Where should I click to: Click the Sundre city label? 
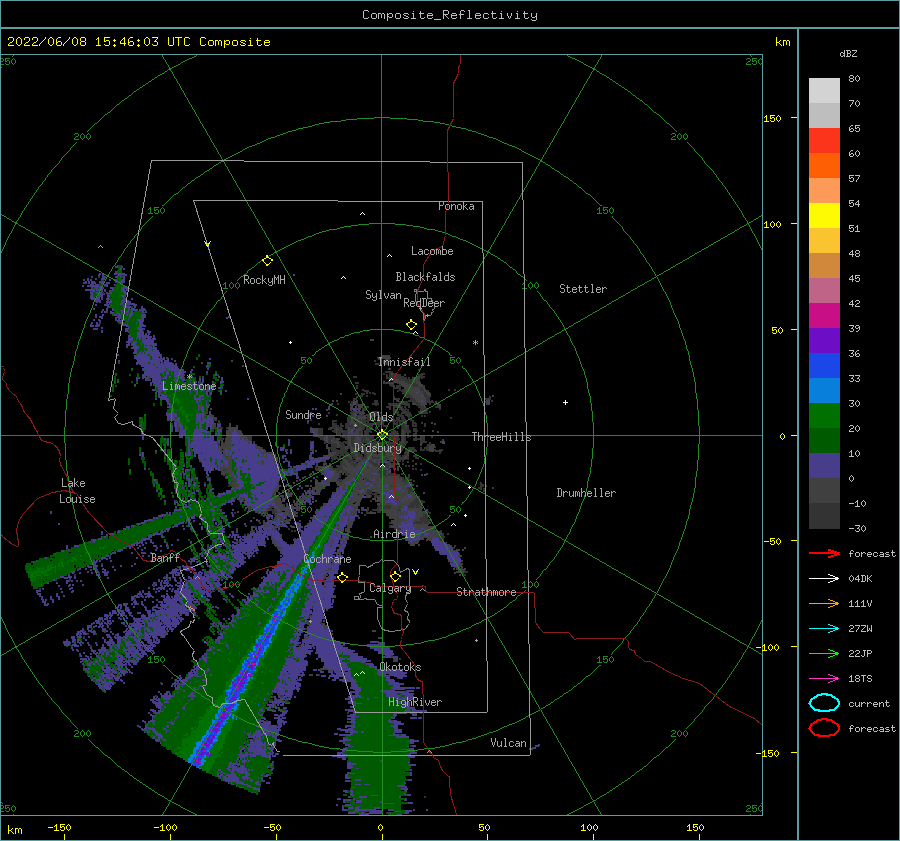click(304, 414)
